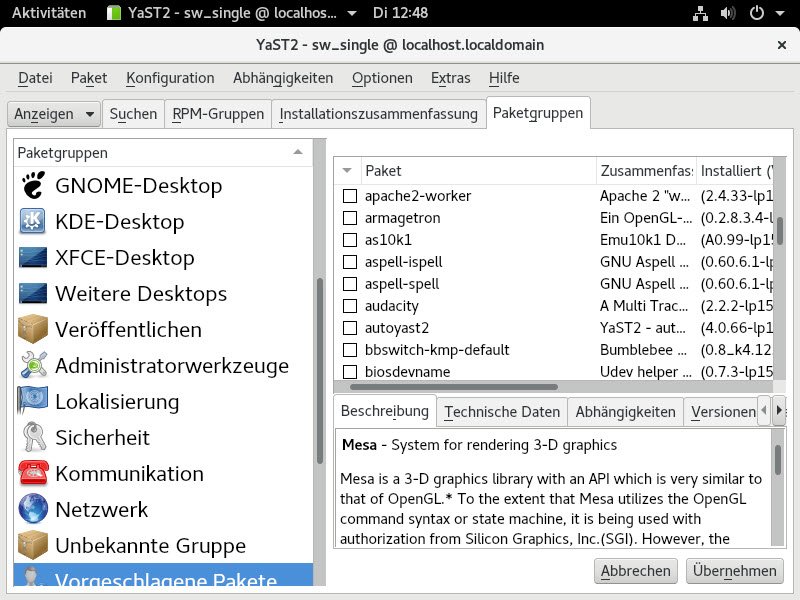Tick the as10k1 checkbox
The image size is (800, 600).
tap(349, 240)
